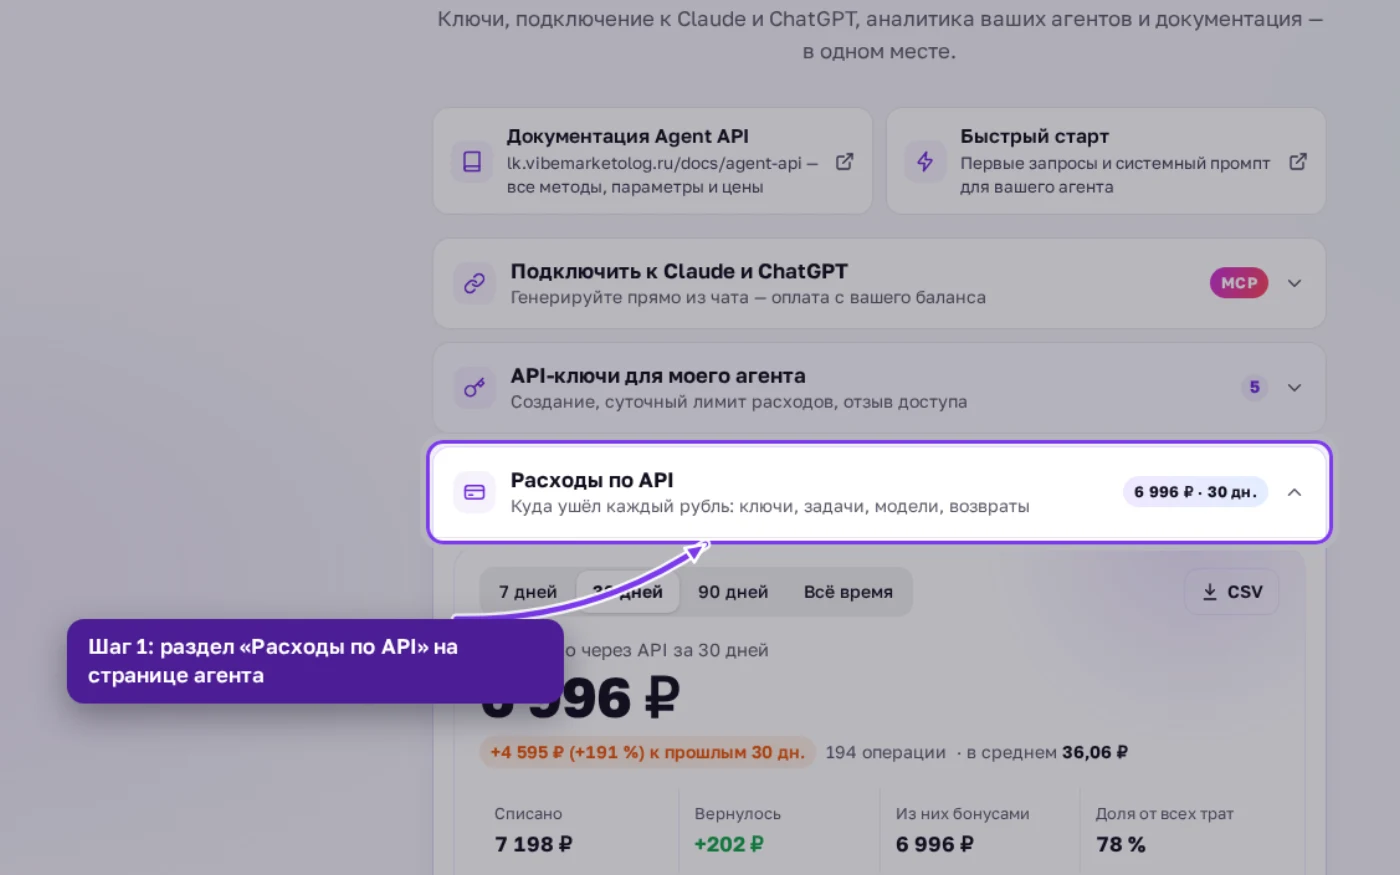1400x875 pixels.
Task: Open the Документация Agent API title
Action: pos(627,136)
